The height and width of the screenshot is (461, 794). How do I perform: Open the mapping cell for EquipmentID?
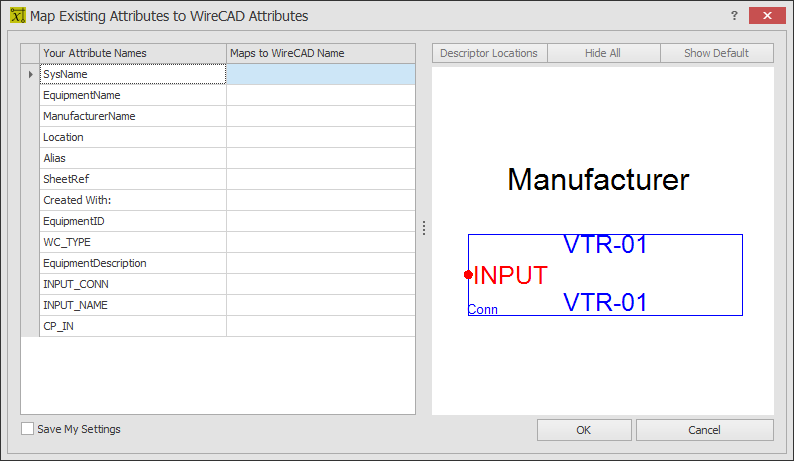[x=321, y=221]
